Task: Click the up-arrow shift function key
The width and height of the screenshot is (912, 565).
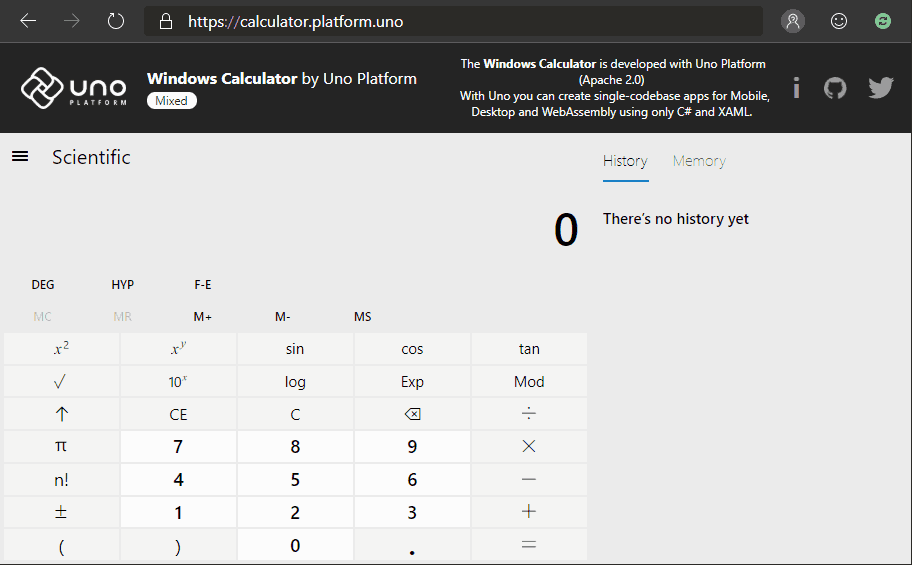Action: pyautogui.click(x=61, y=414)
